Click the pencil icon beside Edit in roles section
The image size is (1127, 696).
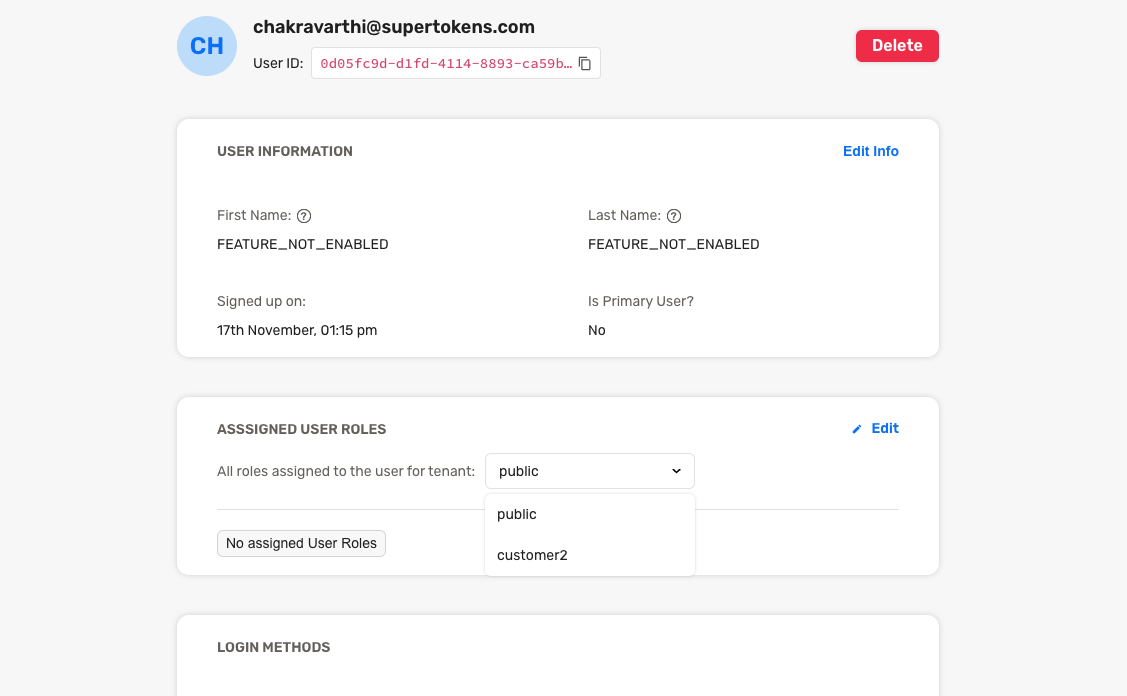pyautogui.click(x=856, y=428)
